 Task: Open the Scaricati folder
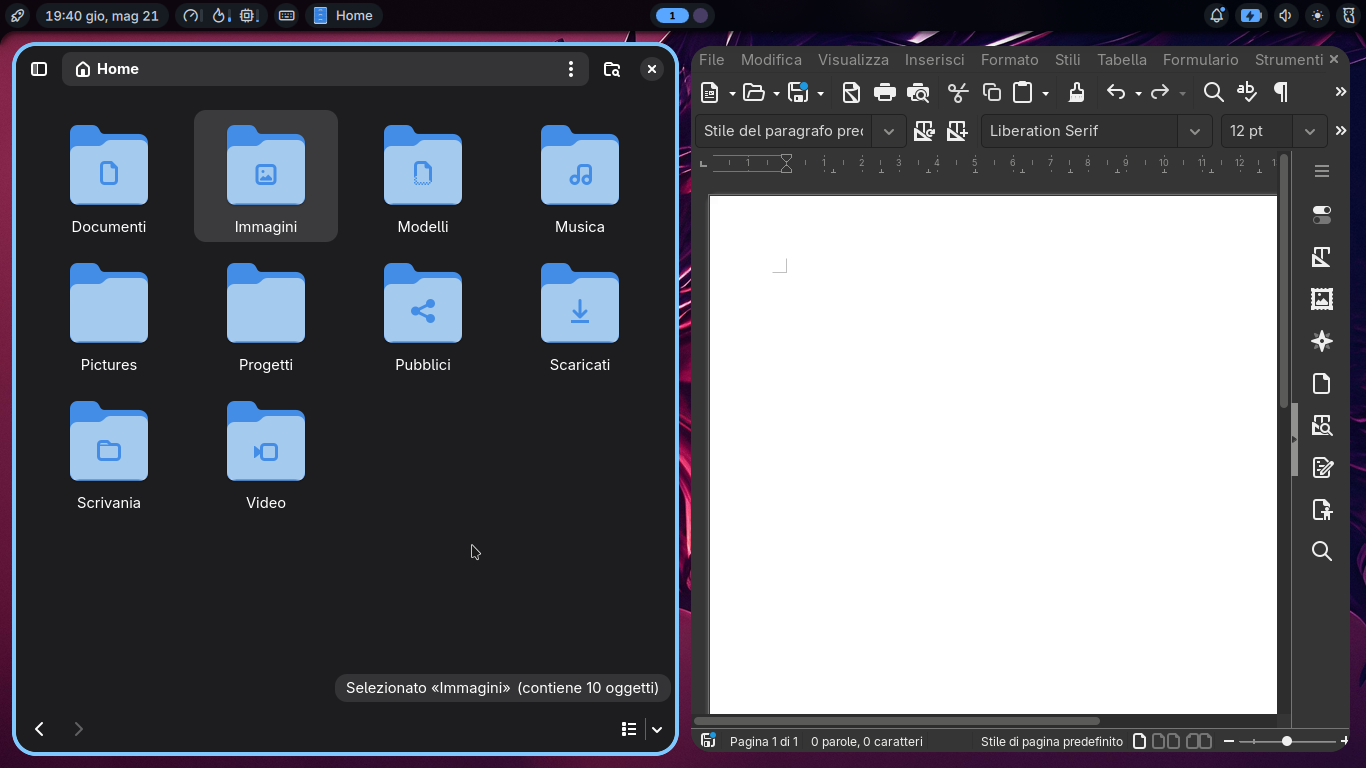[x=580, y=318]
